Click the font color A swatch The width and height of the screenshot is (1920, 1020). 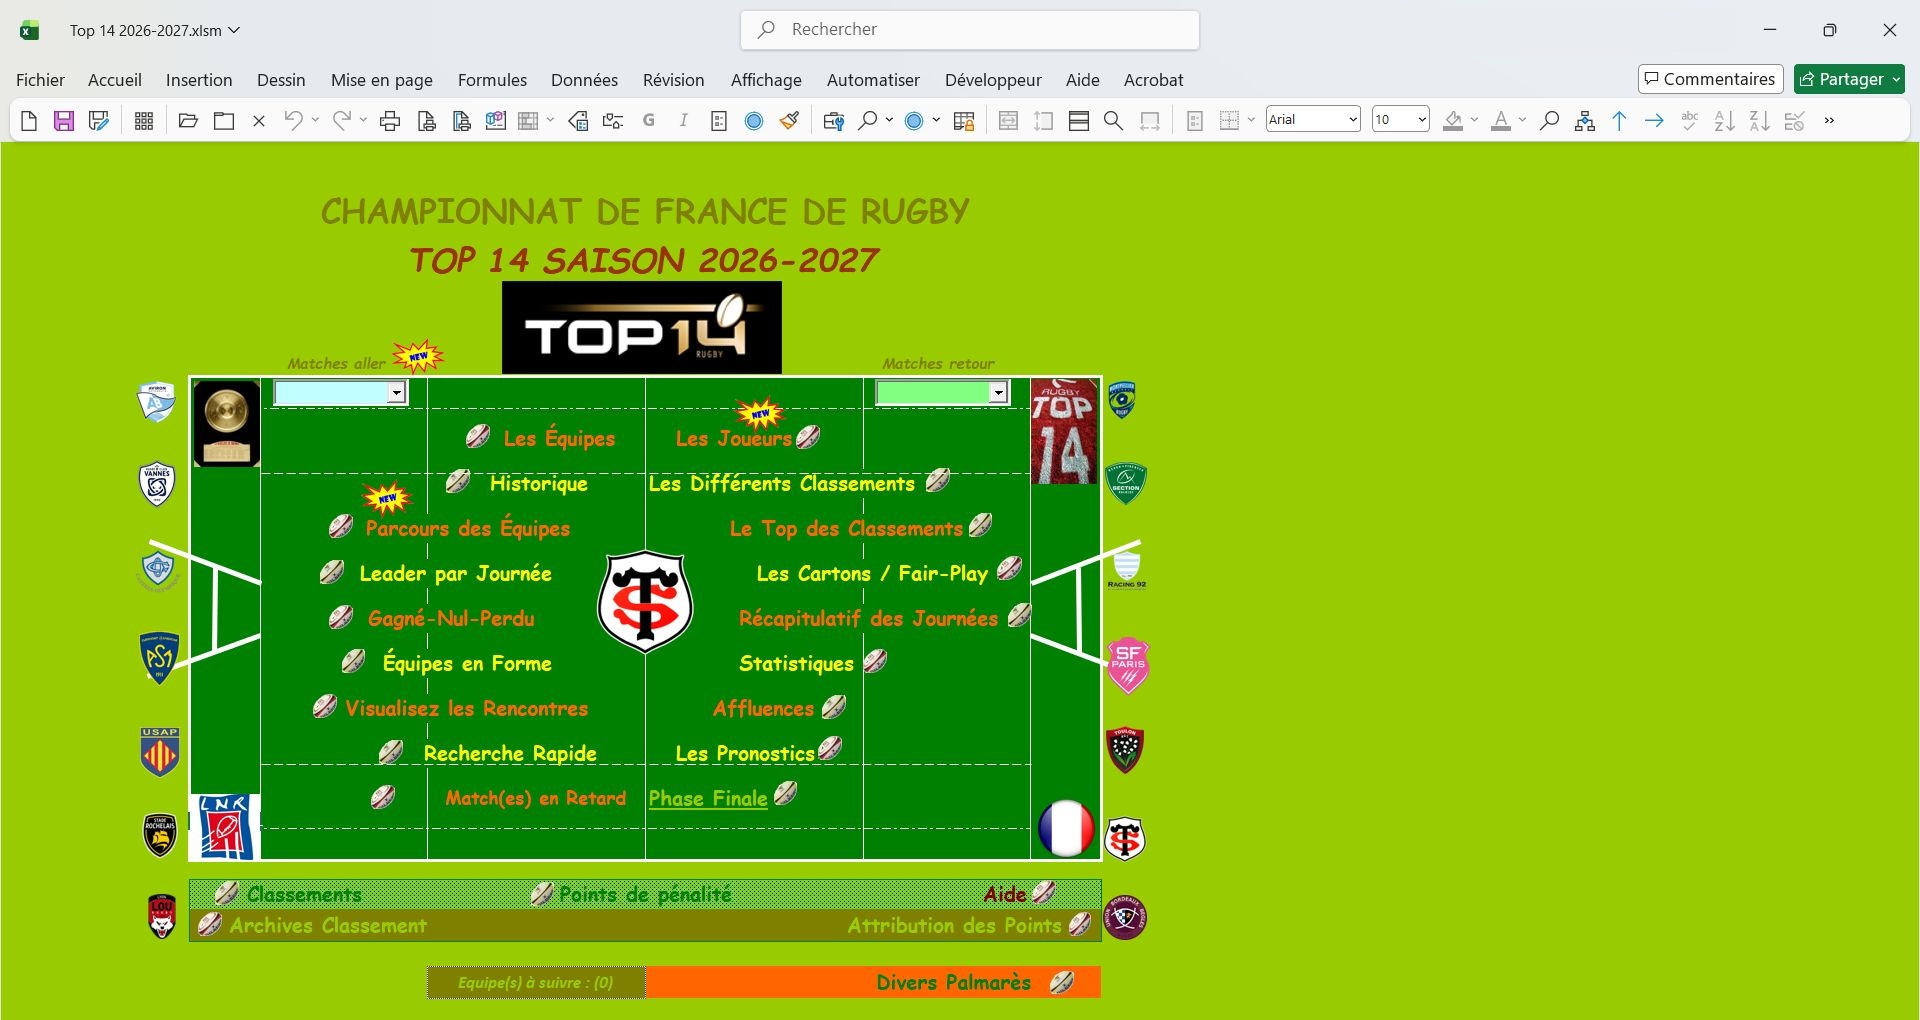(1501, 121)
